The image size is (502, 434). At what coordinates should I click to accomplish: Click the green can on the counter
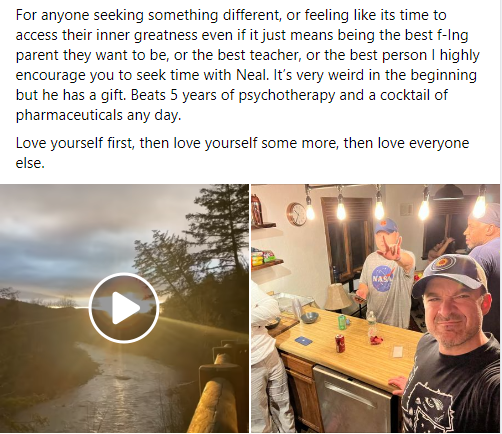click(x=342, y=323)
